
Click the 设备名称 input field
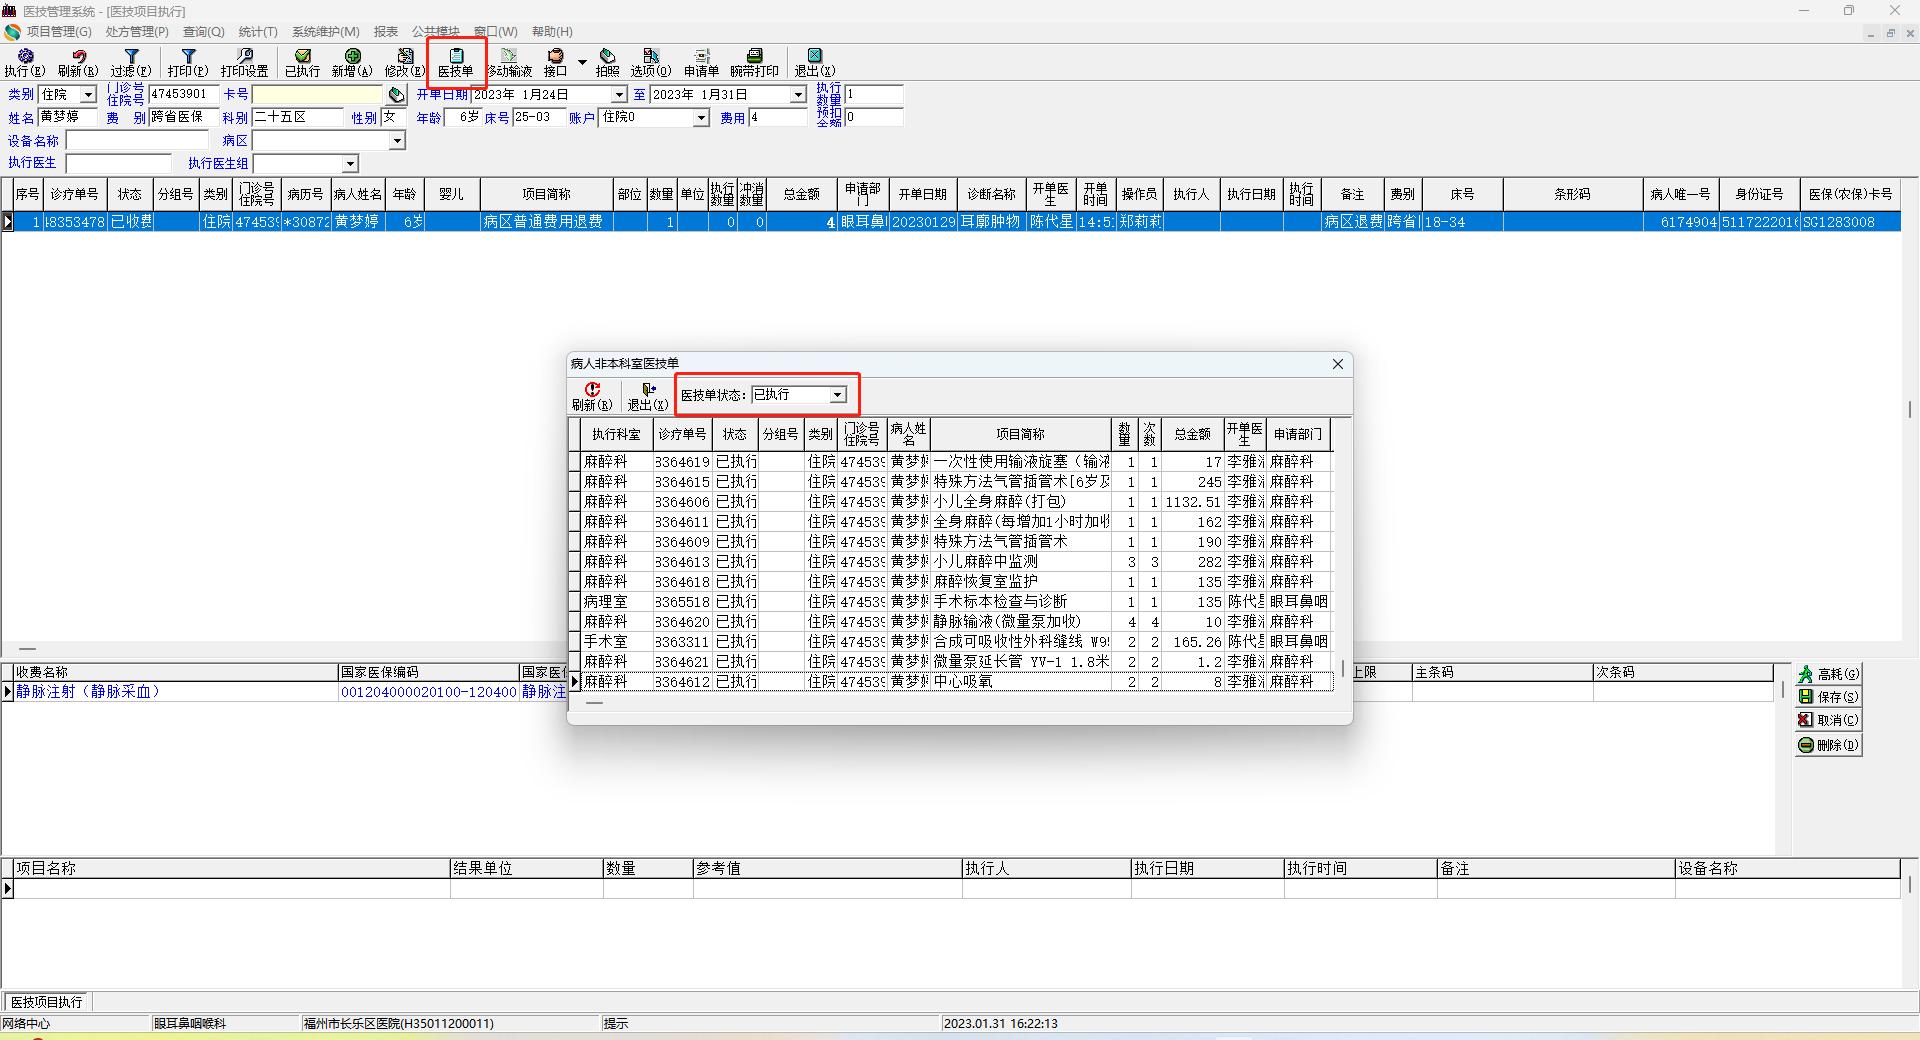(x=137, y=141)
